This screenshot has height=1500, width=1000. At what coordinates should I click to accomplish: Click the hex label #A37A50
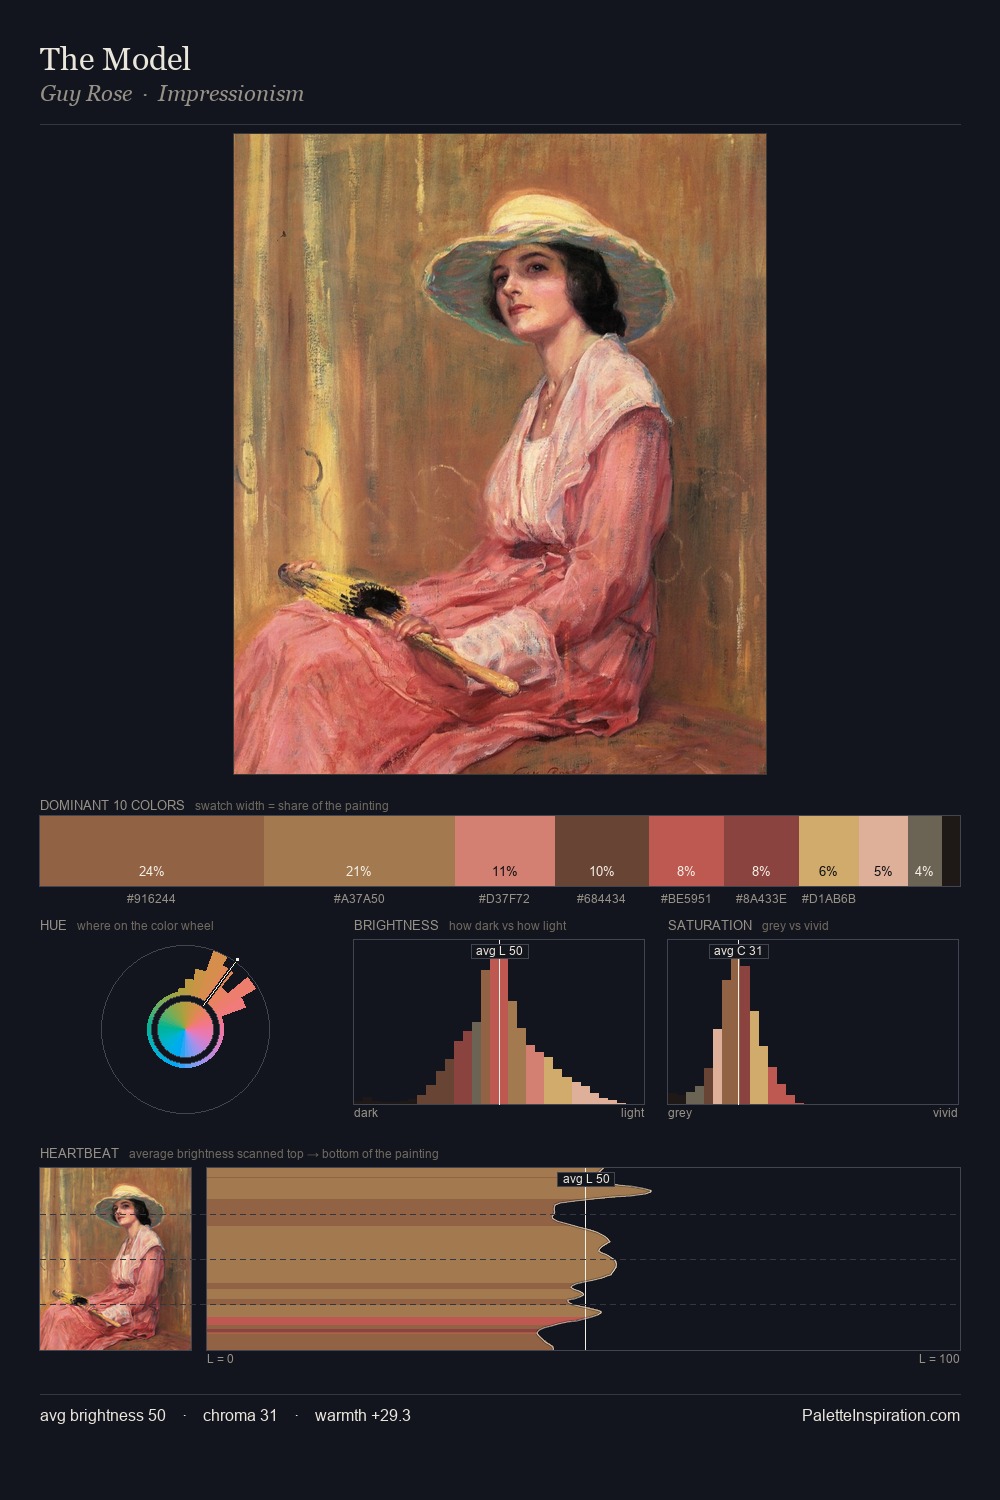(359, 899)
